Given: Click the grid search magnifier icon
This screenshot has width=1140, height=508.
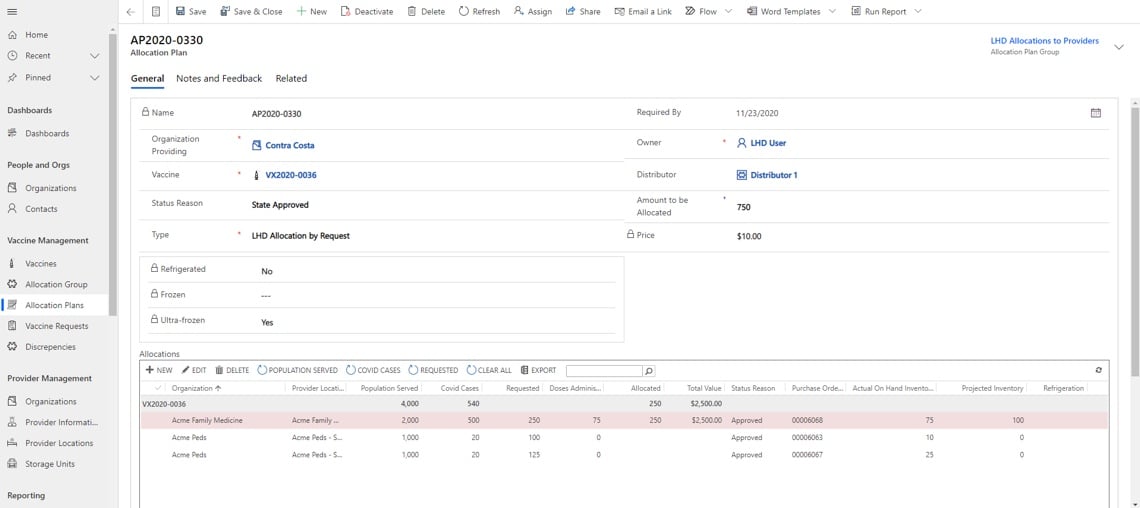Looking at the screenshot, I should [x=649, y=371].
